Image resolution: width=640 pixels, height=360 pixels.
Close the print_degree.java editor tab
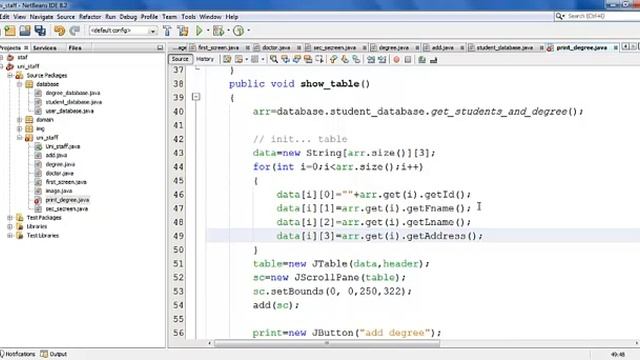tap(616, 48)
